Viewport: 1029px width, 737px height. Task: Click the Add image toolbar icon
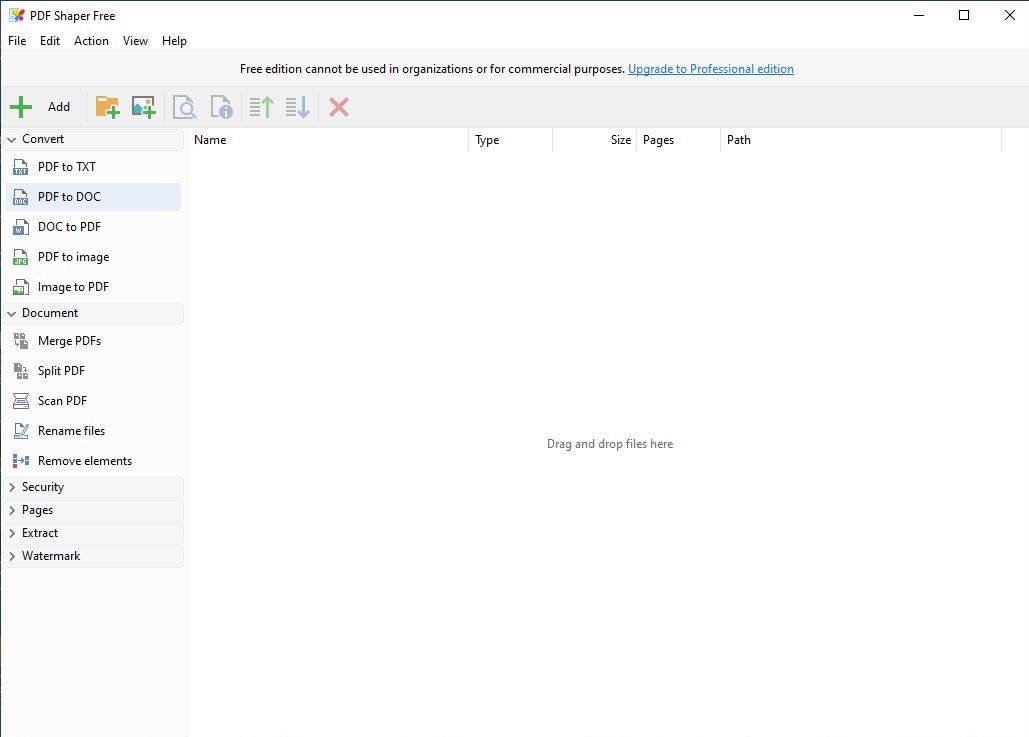[144, 107]
